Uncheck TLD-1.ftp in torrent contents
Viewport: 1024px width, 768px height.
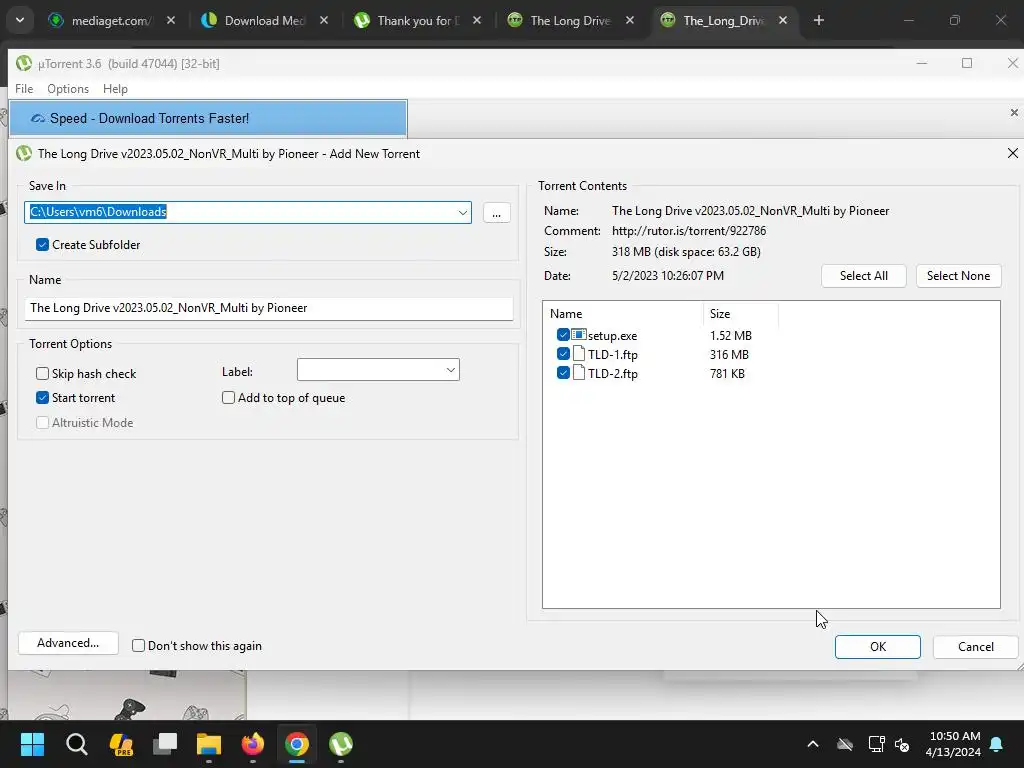[563, 354]
